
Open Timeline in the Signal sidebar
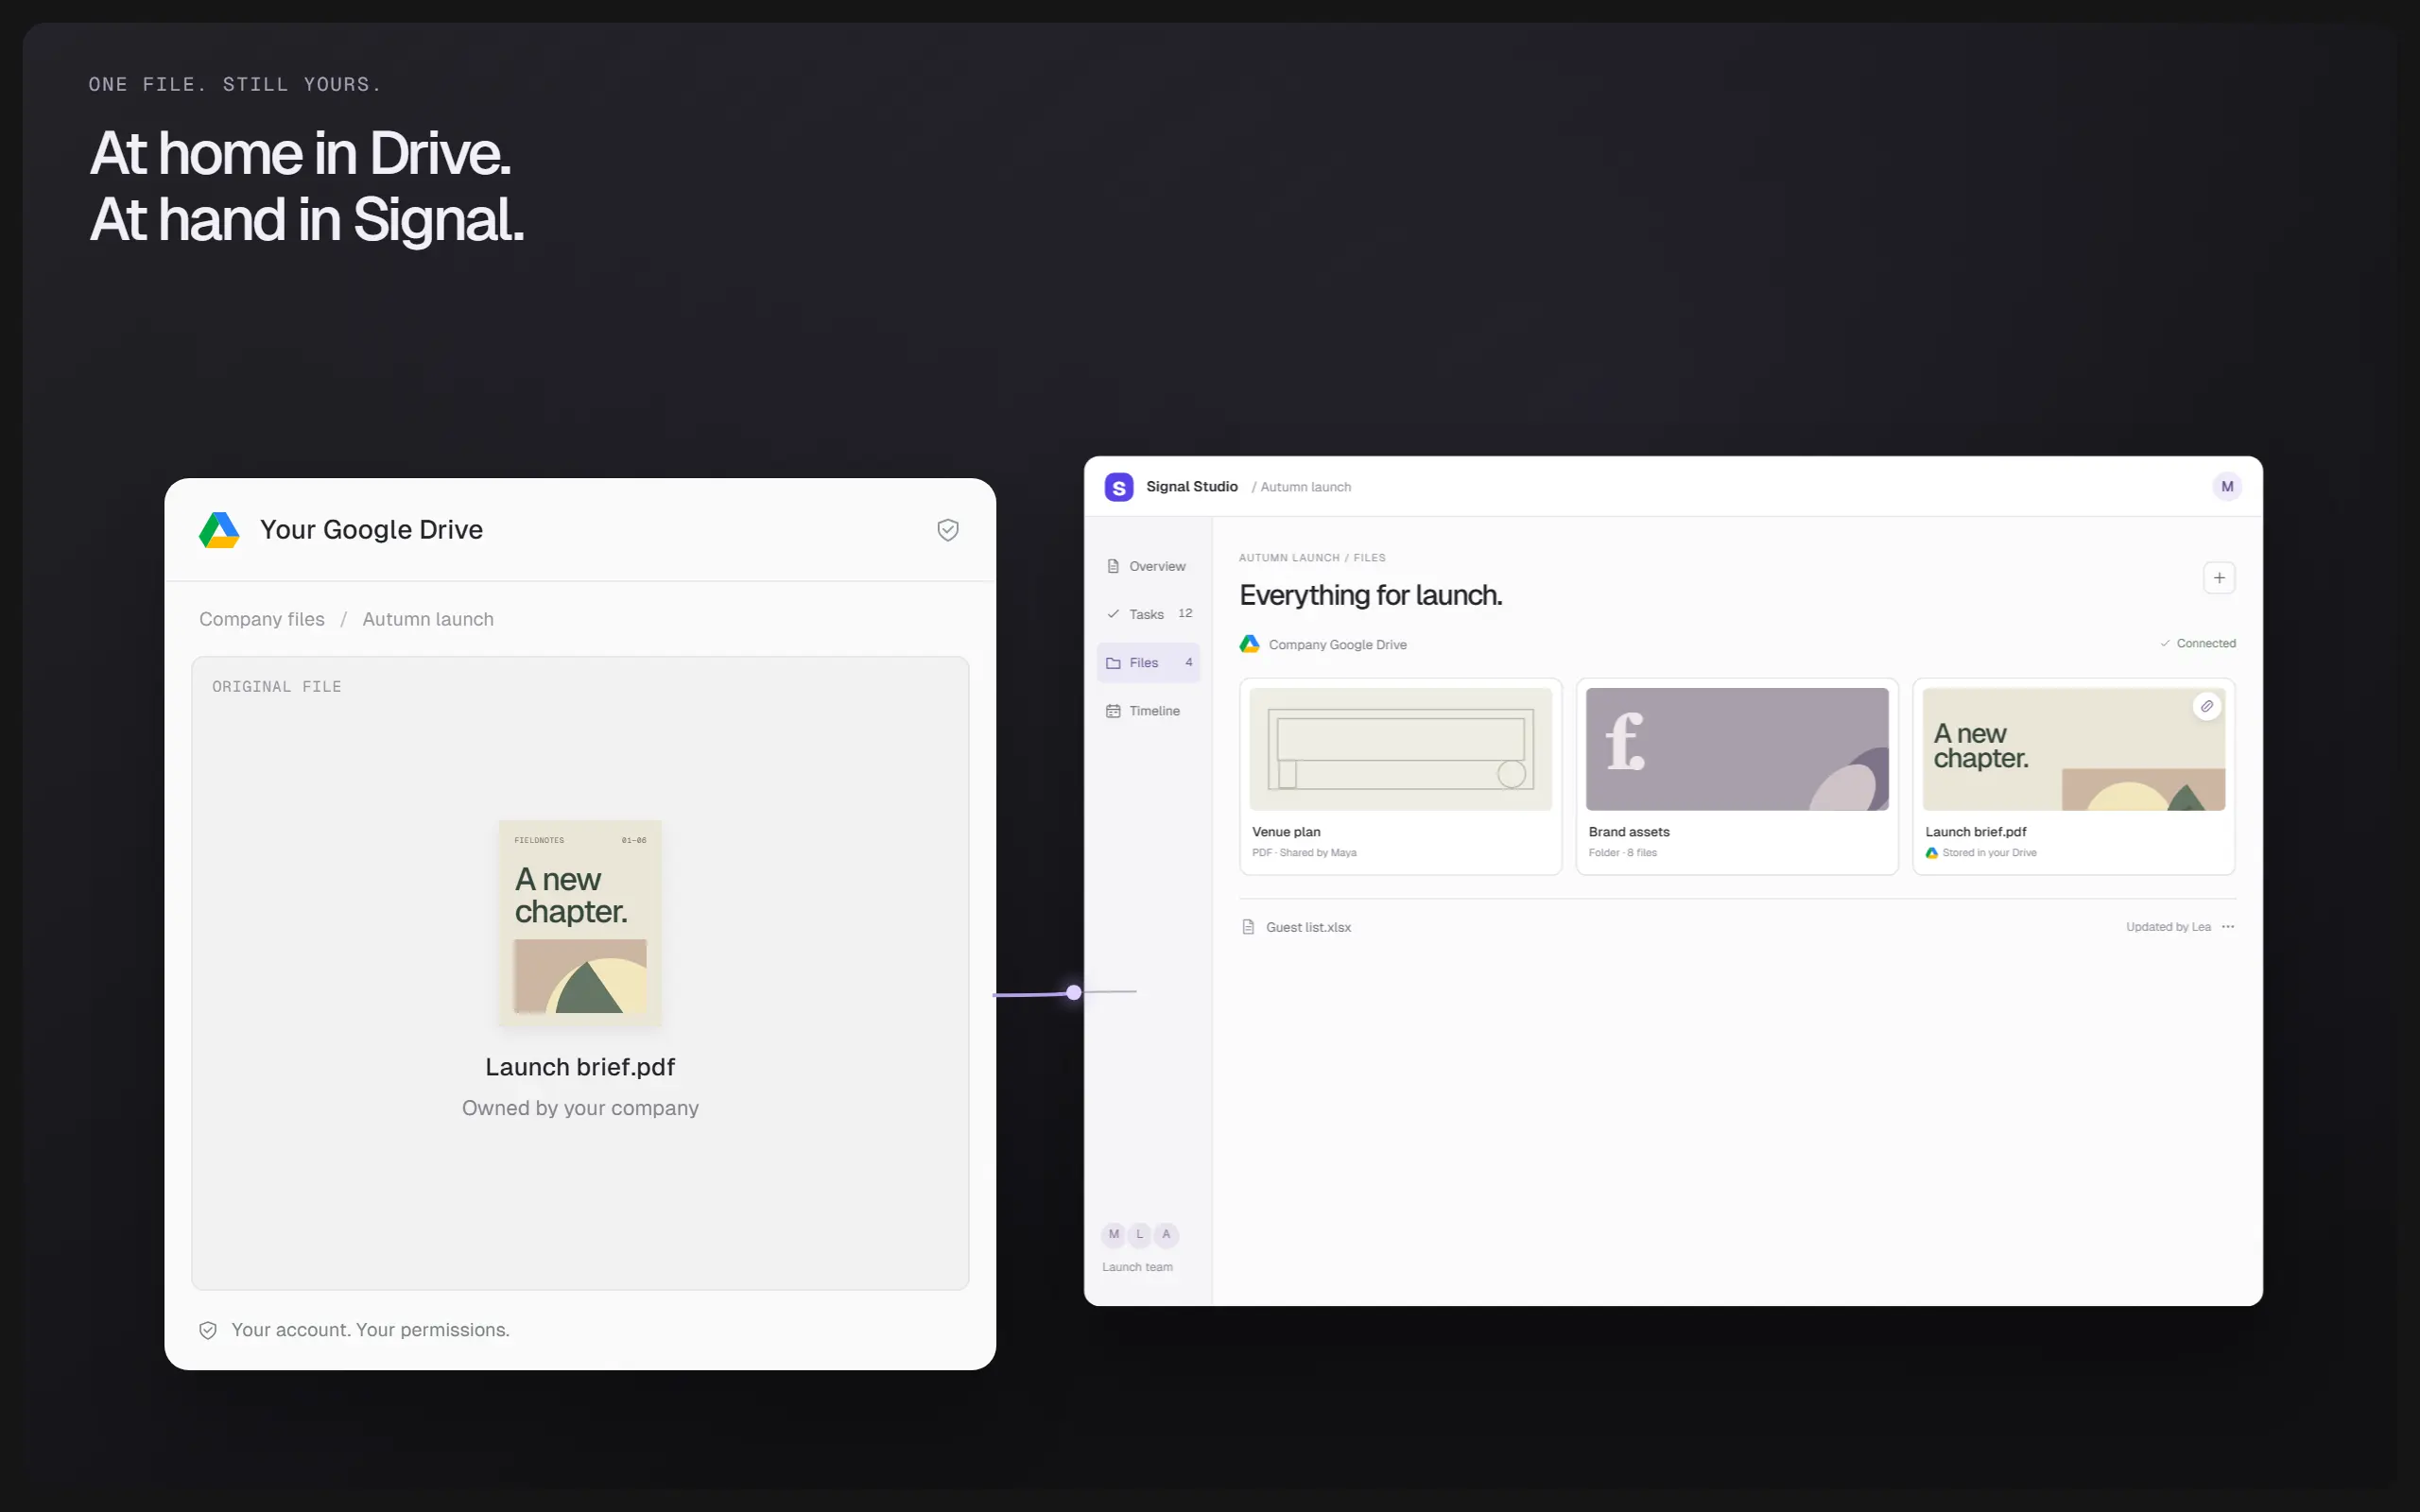click(x=1148, y=711)
